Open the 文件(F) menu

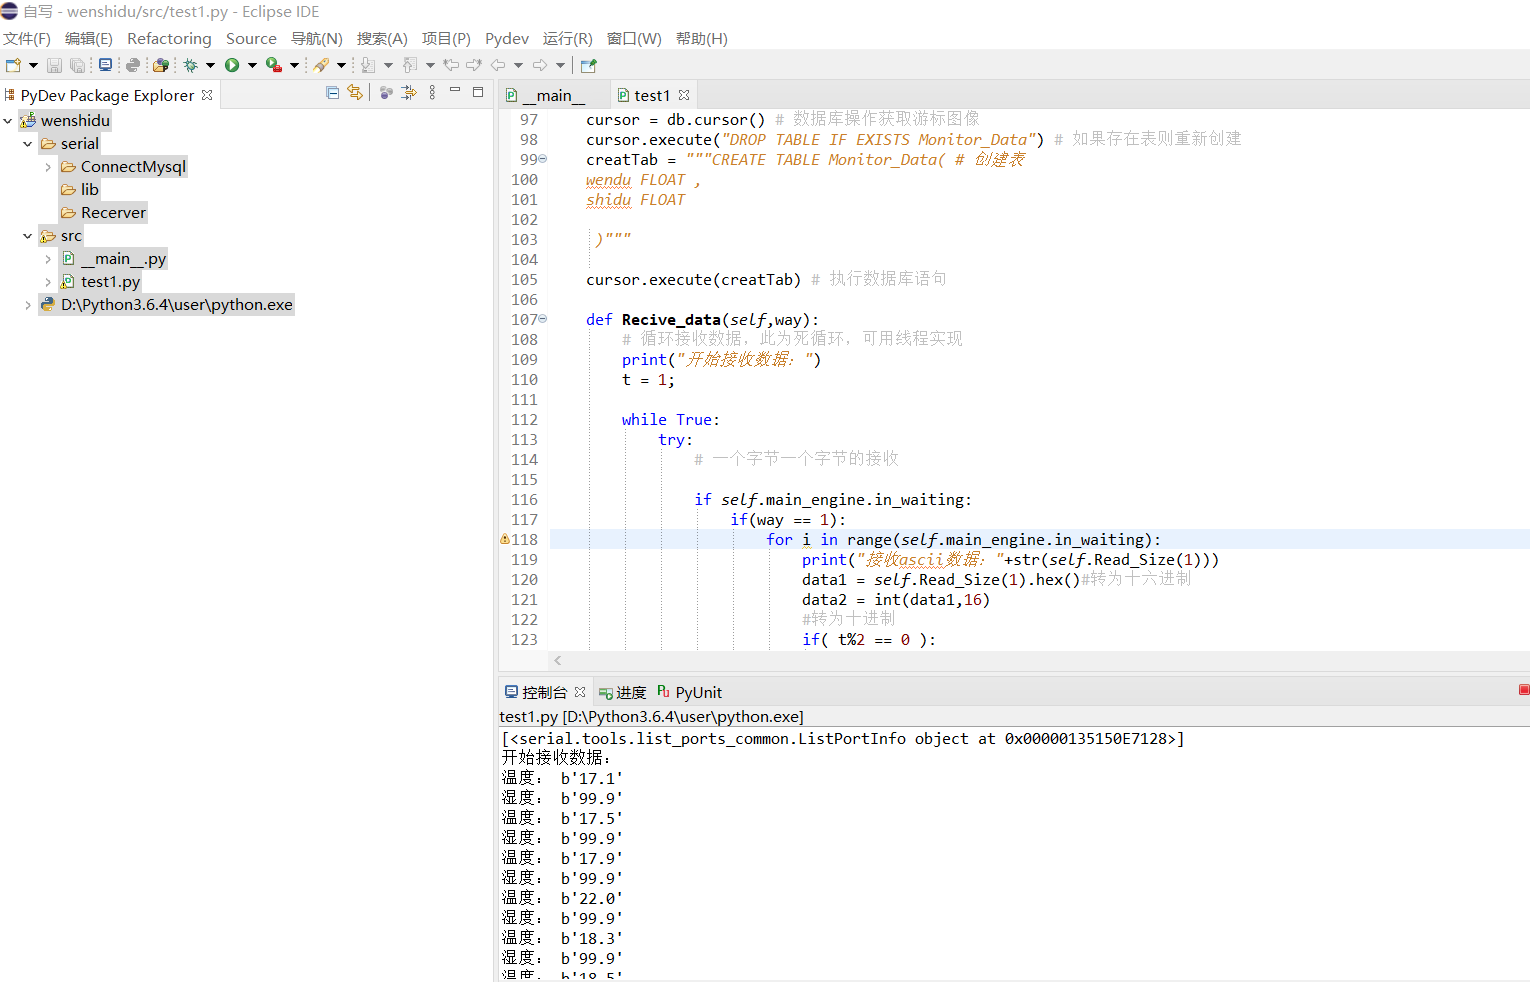pos(27,38)
